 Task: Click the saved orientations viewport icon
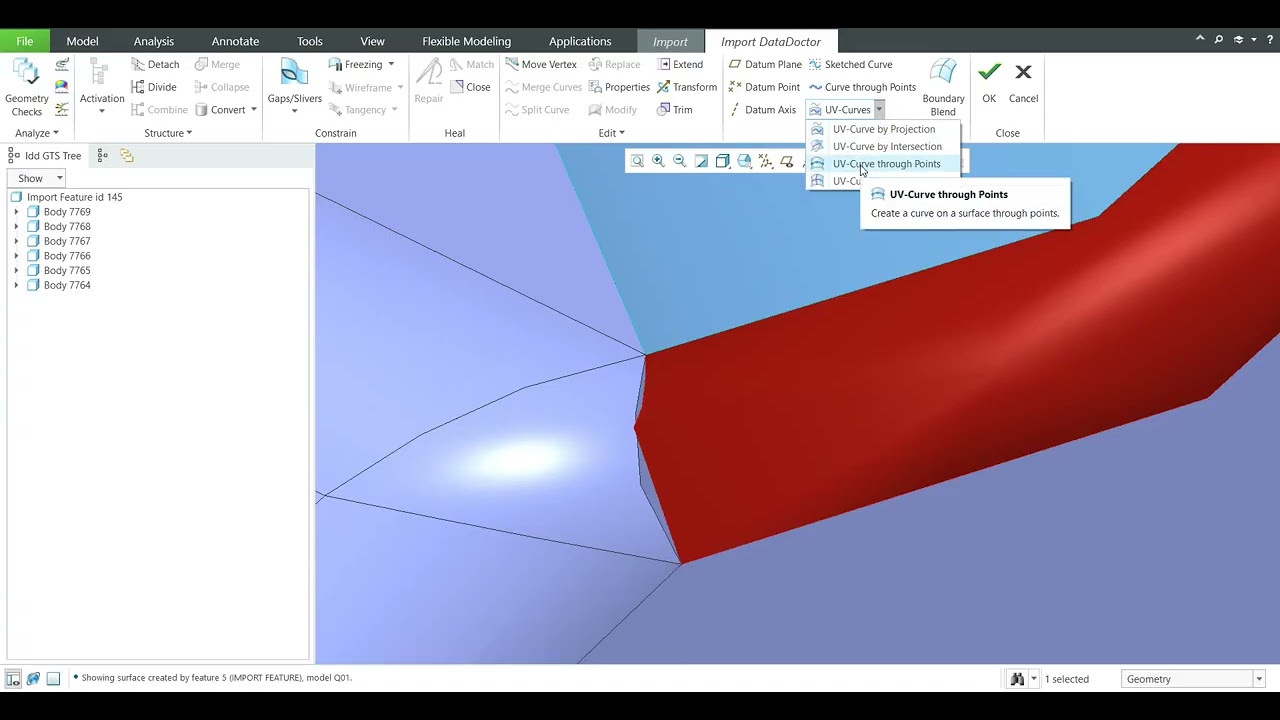tap(744, 161)
